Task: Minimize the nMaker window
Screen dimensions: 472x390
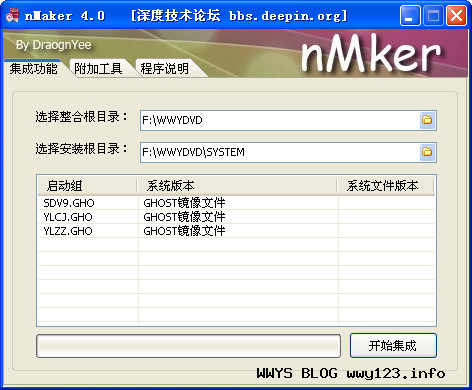Action: [x=410, y=16]
